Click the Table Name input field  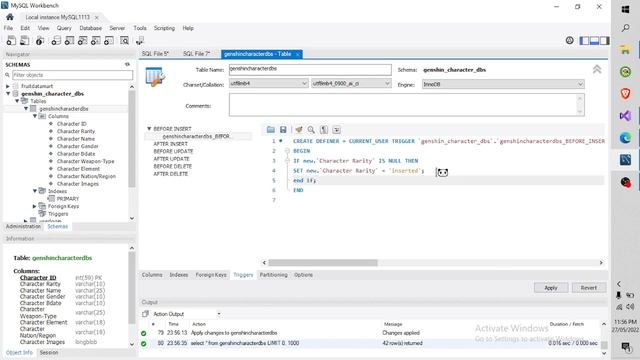[310, 69]
